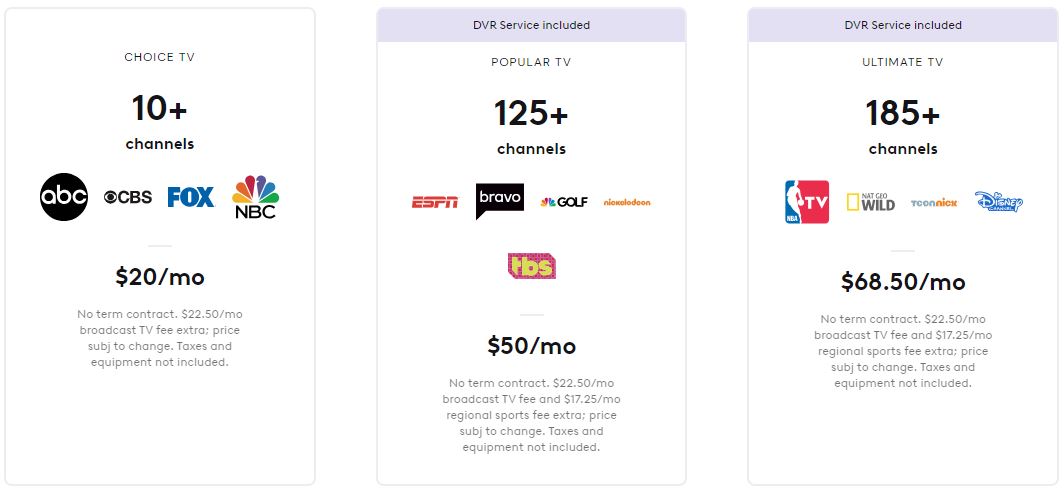
Task: Click the $50/mo price text
Action: point(531,346)
